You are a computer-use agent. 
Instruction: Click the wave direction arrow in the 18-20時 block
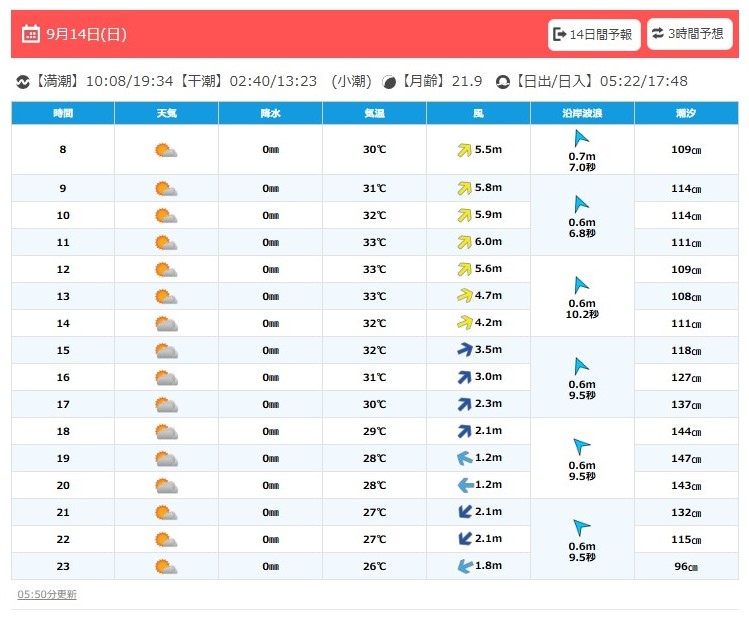(581, 447)
